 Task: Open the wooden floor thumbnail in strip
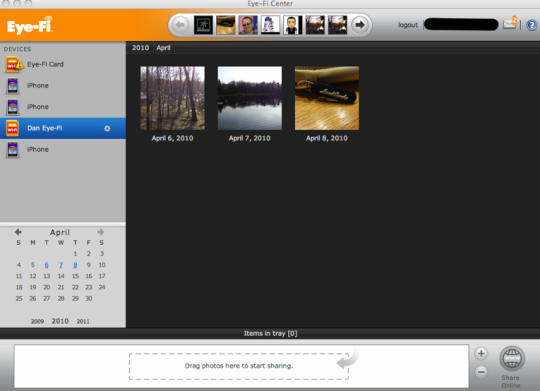tap(226, 25)
